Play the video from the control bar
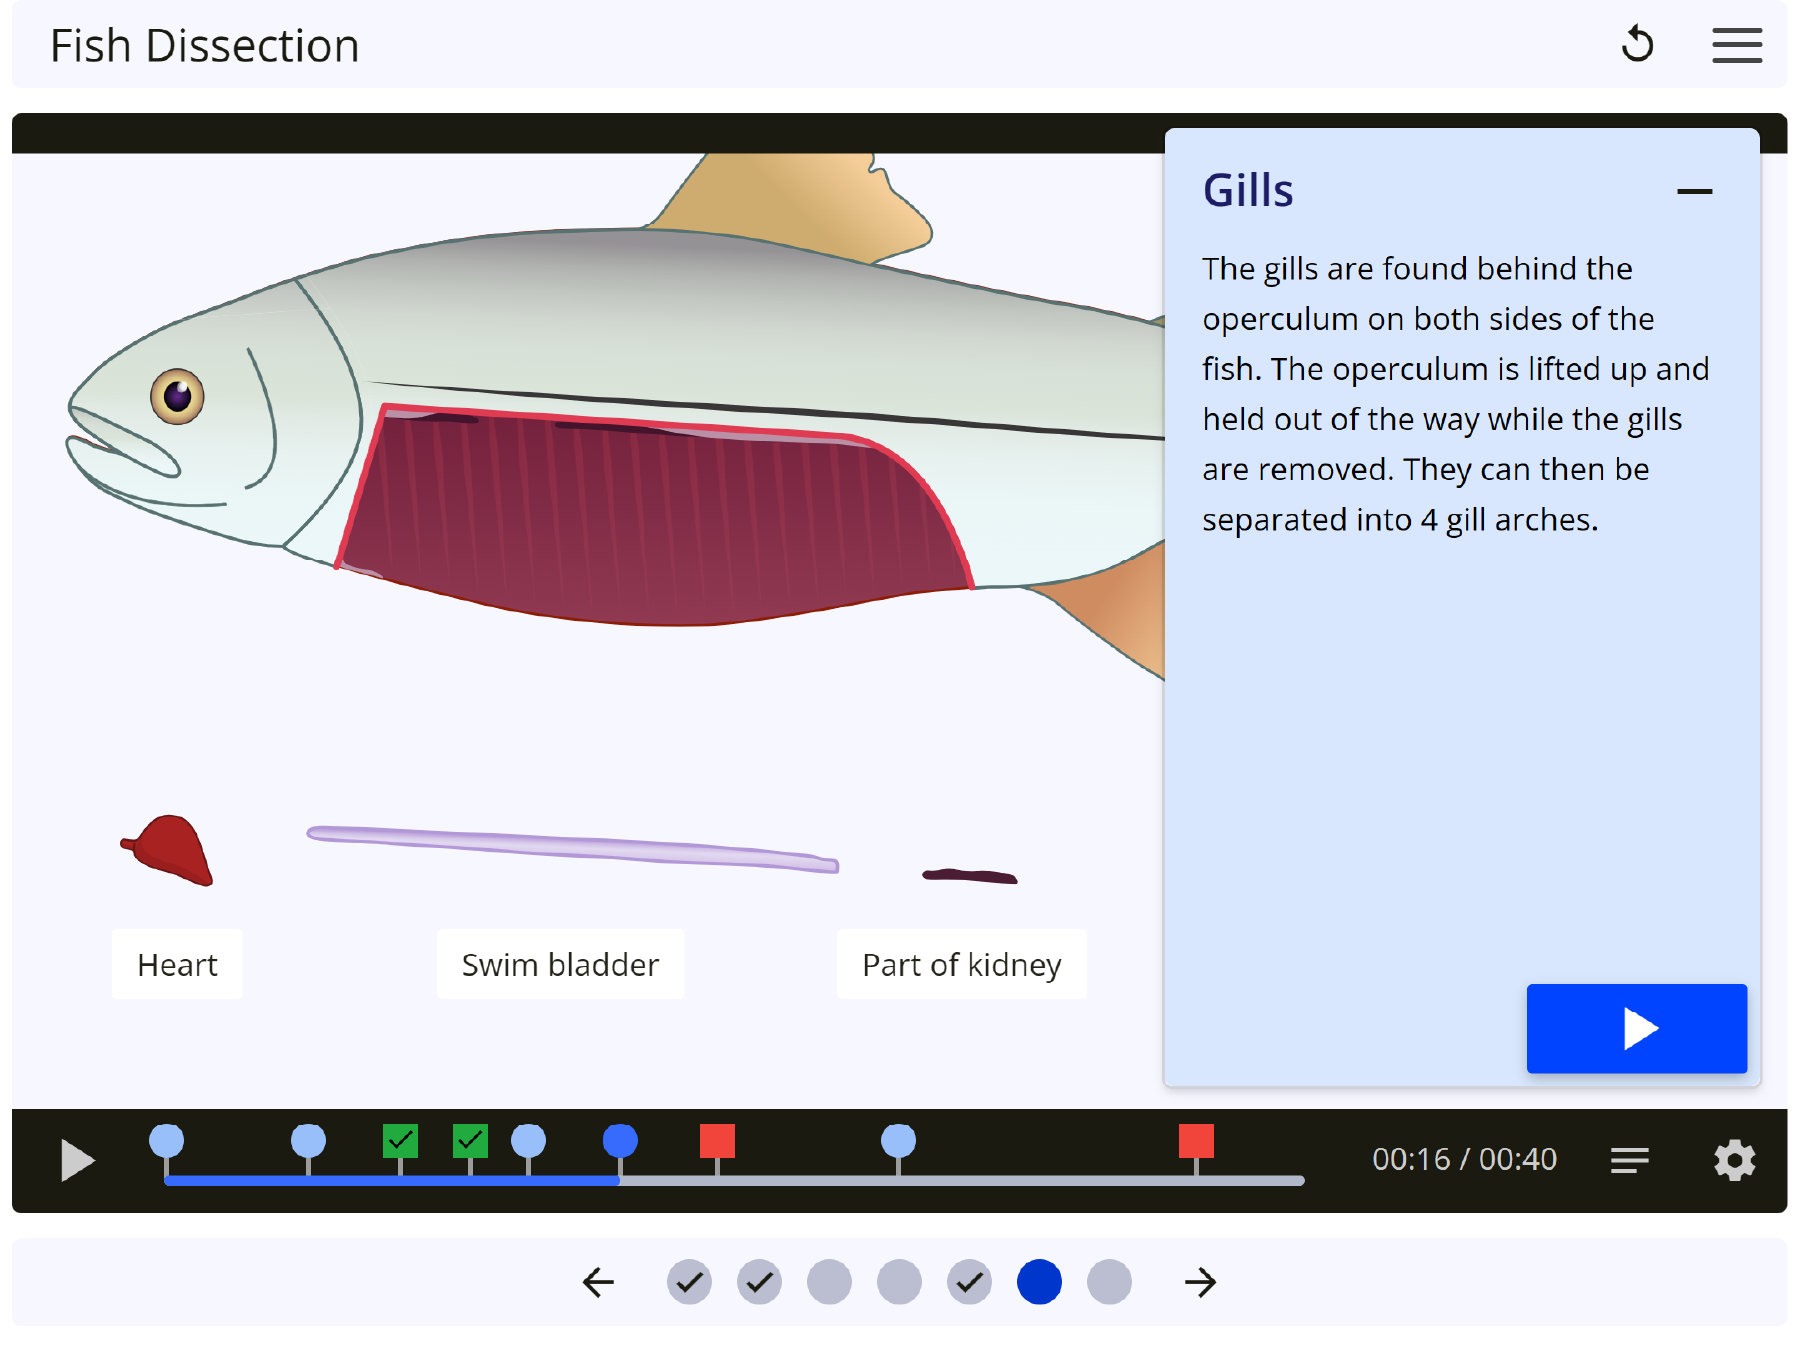This screenshot has height=1350, width=1800. pos(77,1160)
